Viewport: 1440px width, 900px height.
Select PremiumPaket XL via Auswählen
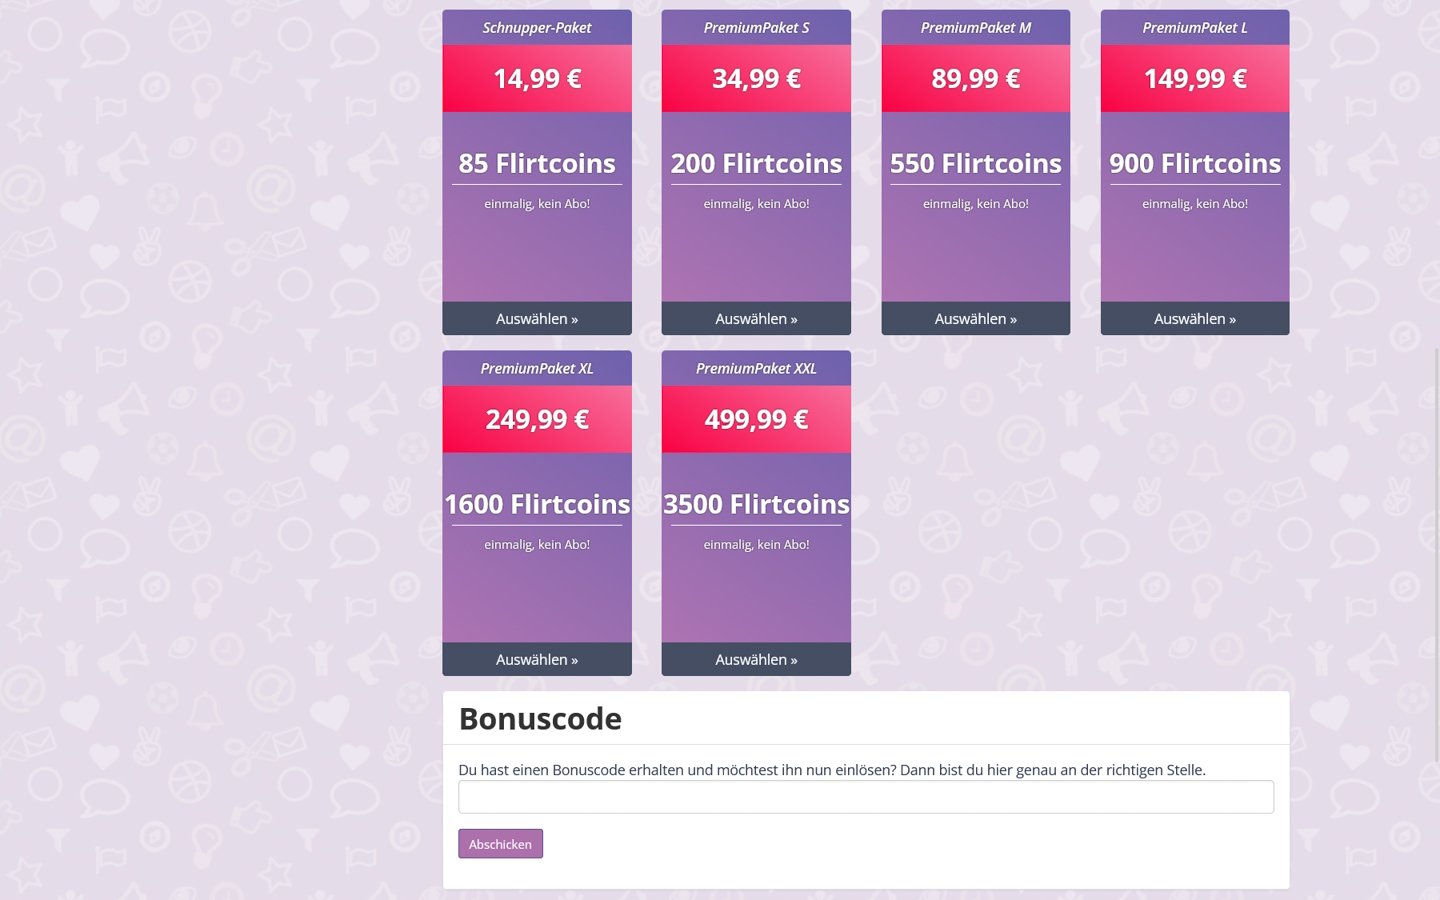[537, 659]
